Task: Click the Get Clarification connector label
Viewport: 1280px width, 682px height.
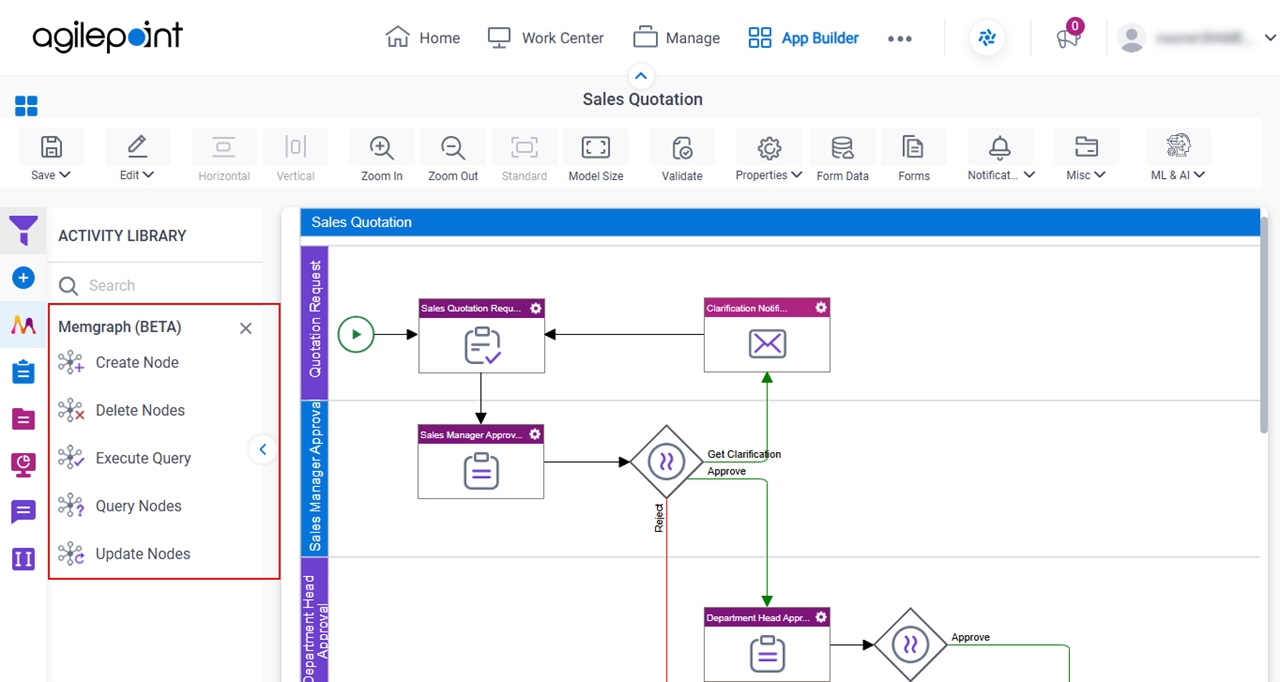Action: click(x=744, y=454)
